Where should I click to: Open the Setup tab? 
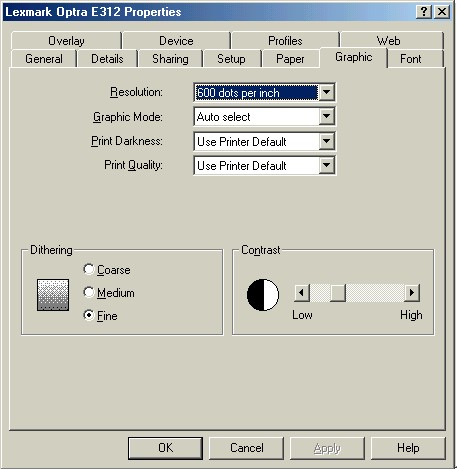point(231,59)
